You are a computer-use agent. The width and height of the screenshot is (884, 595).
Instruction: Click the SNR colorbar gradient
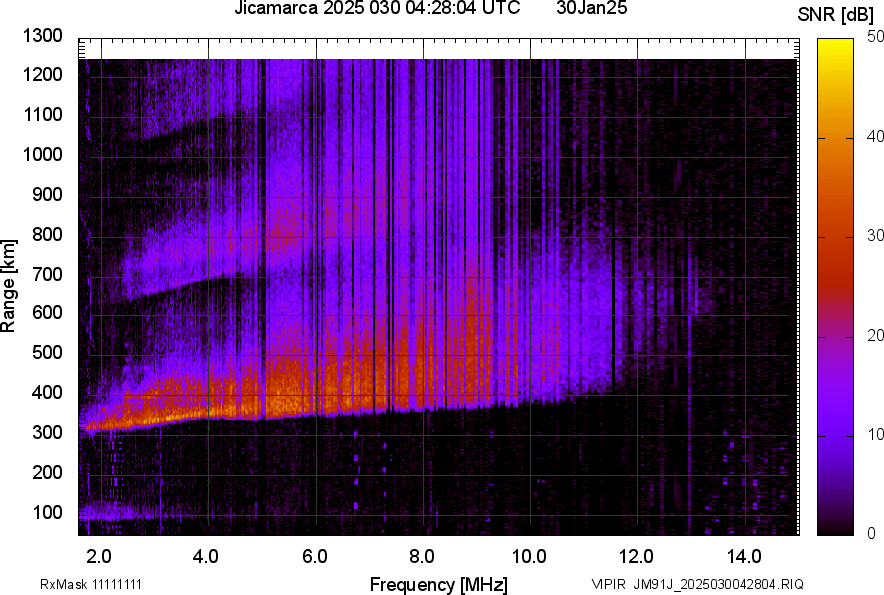tap(836, 287)
